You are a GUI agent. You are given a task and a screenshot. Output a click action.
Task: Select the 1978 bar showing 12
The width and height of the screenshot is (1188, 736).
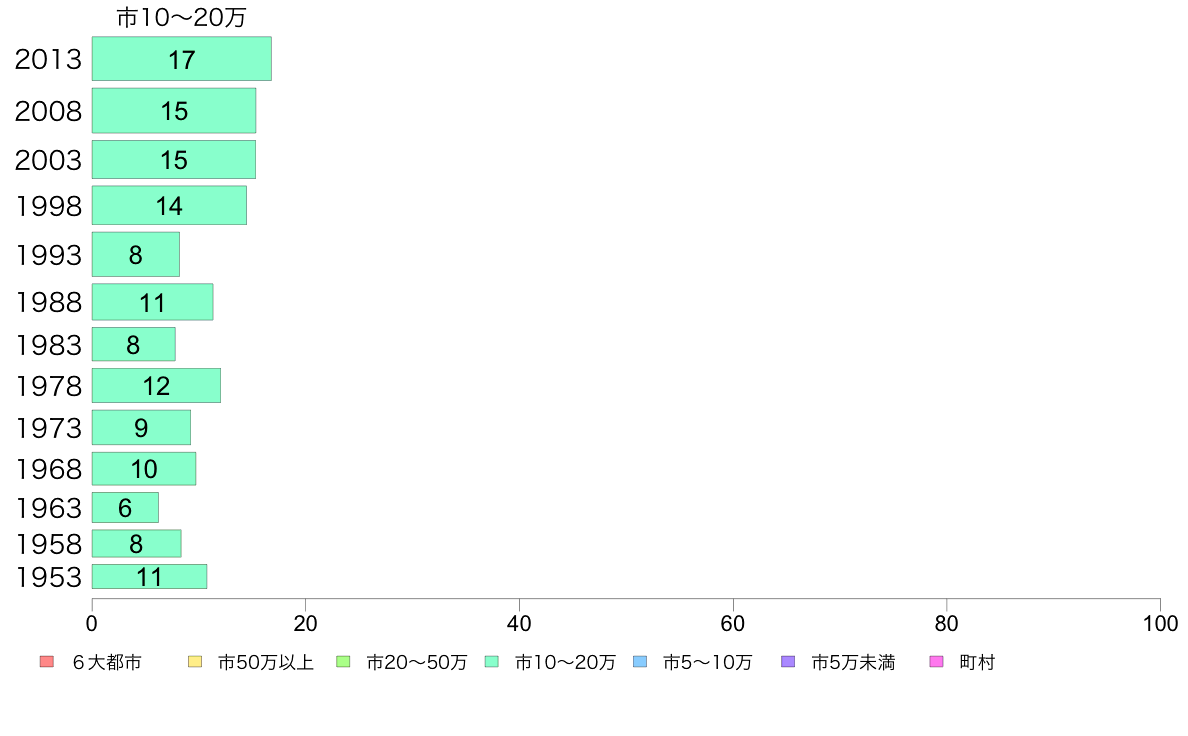[x=156, y=386]
